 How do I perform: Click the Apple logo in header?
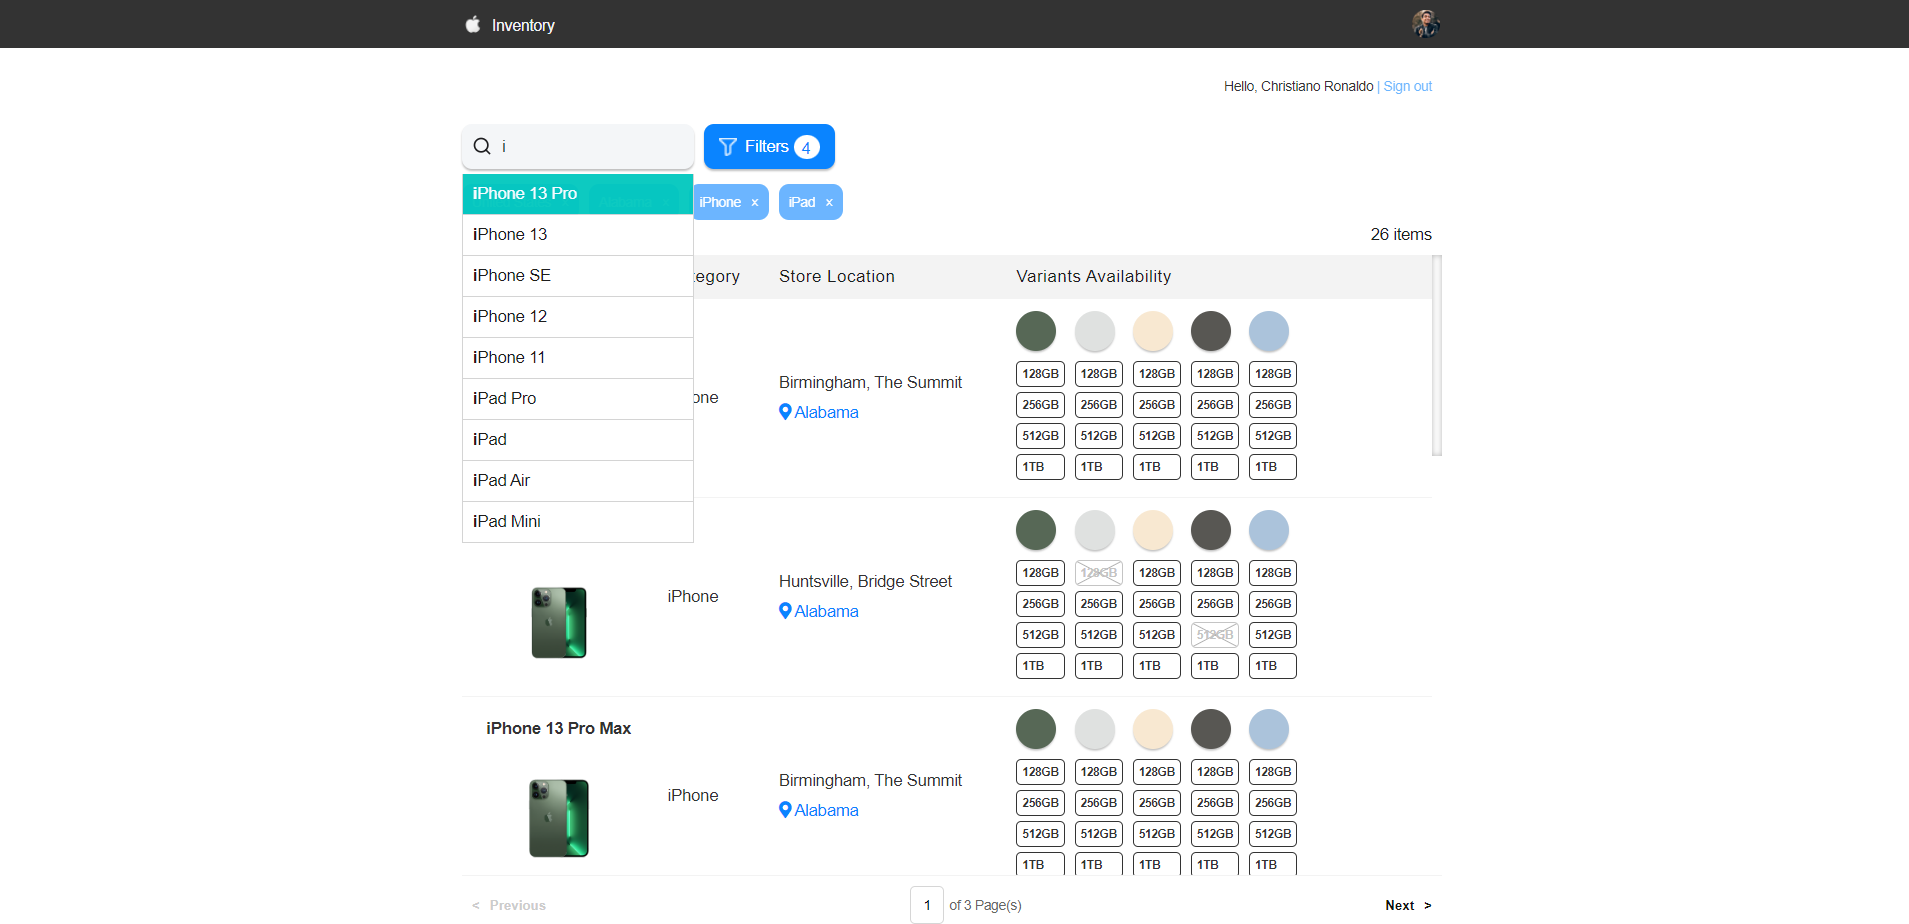[x=473, y=24]
